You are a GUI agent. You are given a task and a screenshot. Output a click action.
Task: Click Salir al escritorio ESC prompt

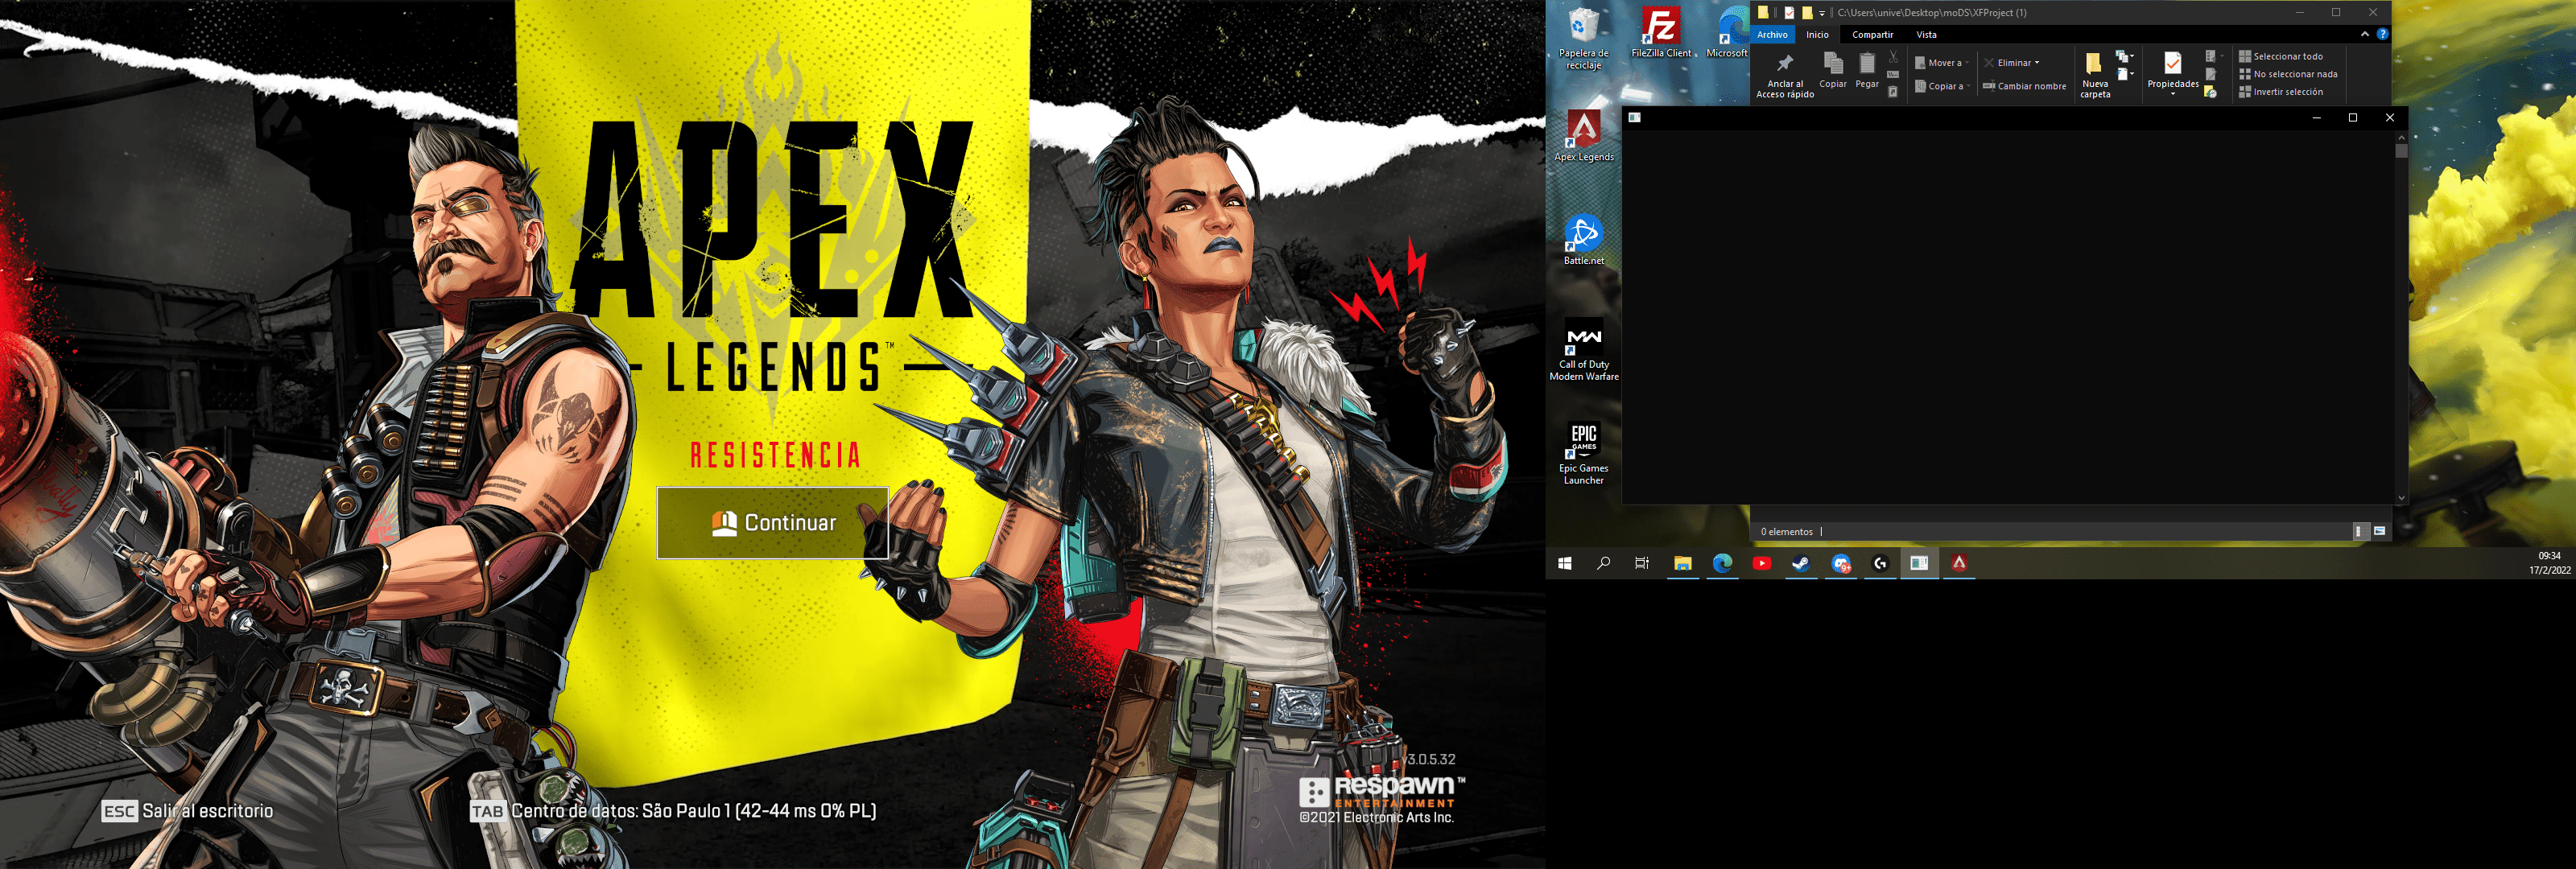[x=187, y=811]
